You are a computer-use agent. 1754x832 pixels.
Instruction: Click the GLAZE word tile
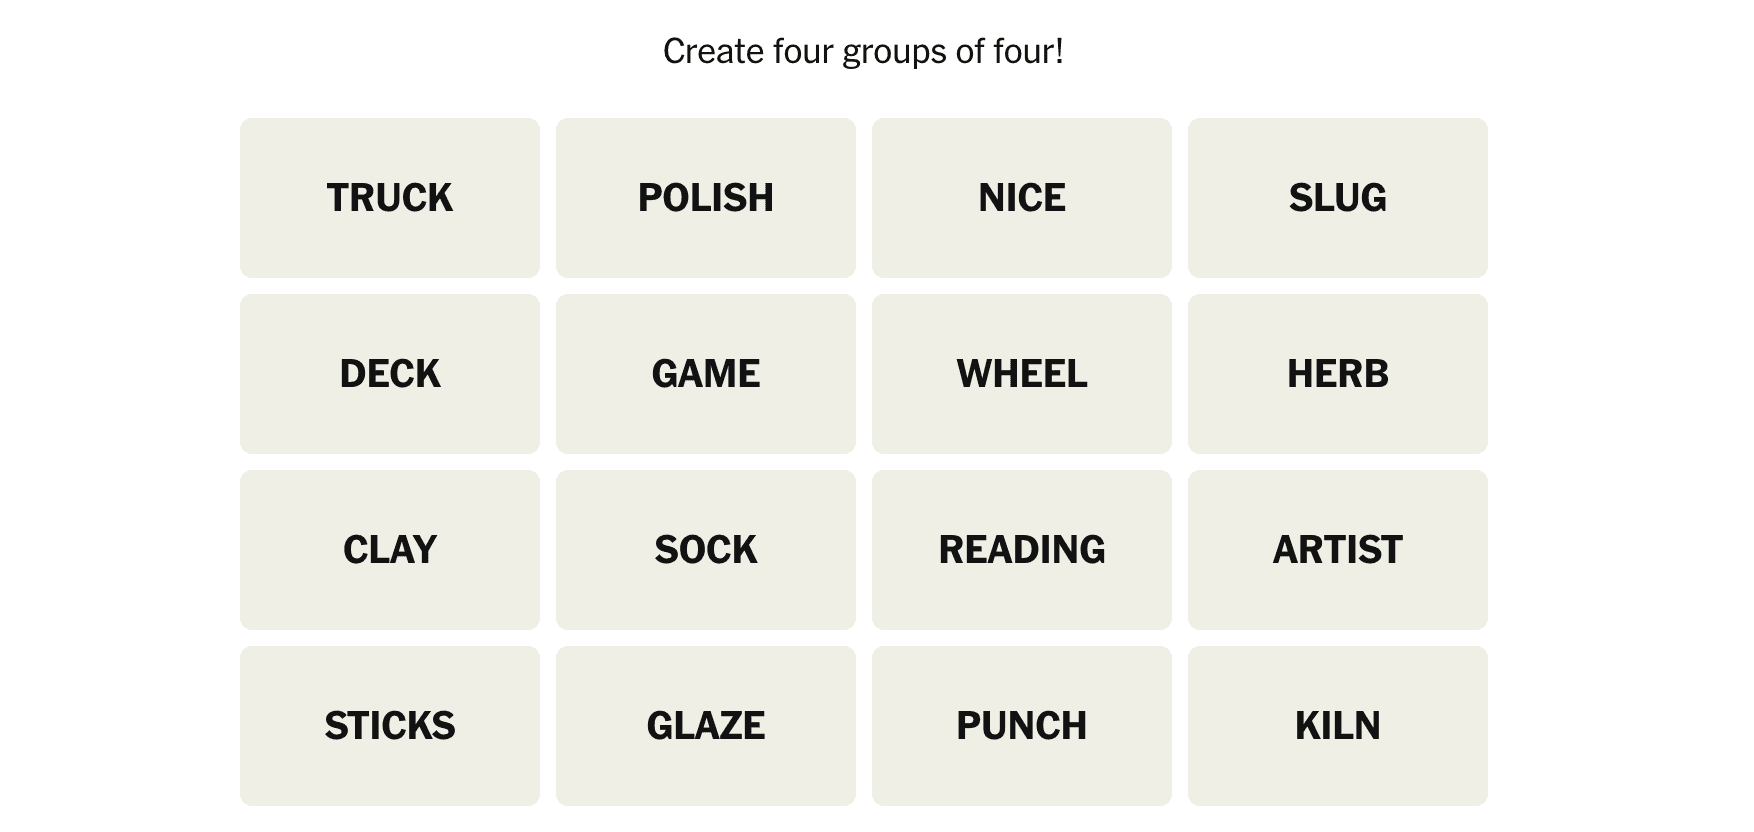tap(706, 726)
